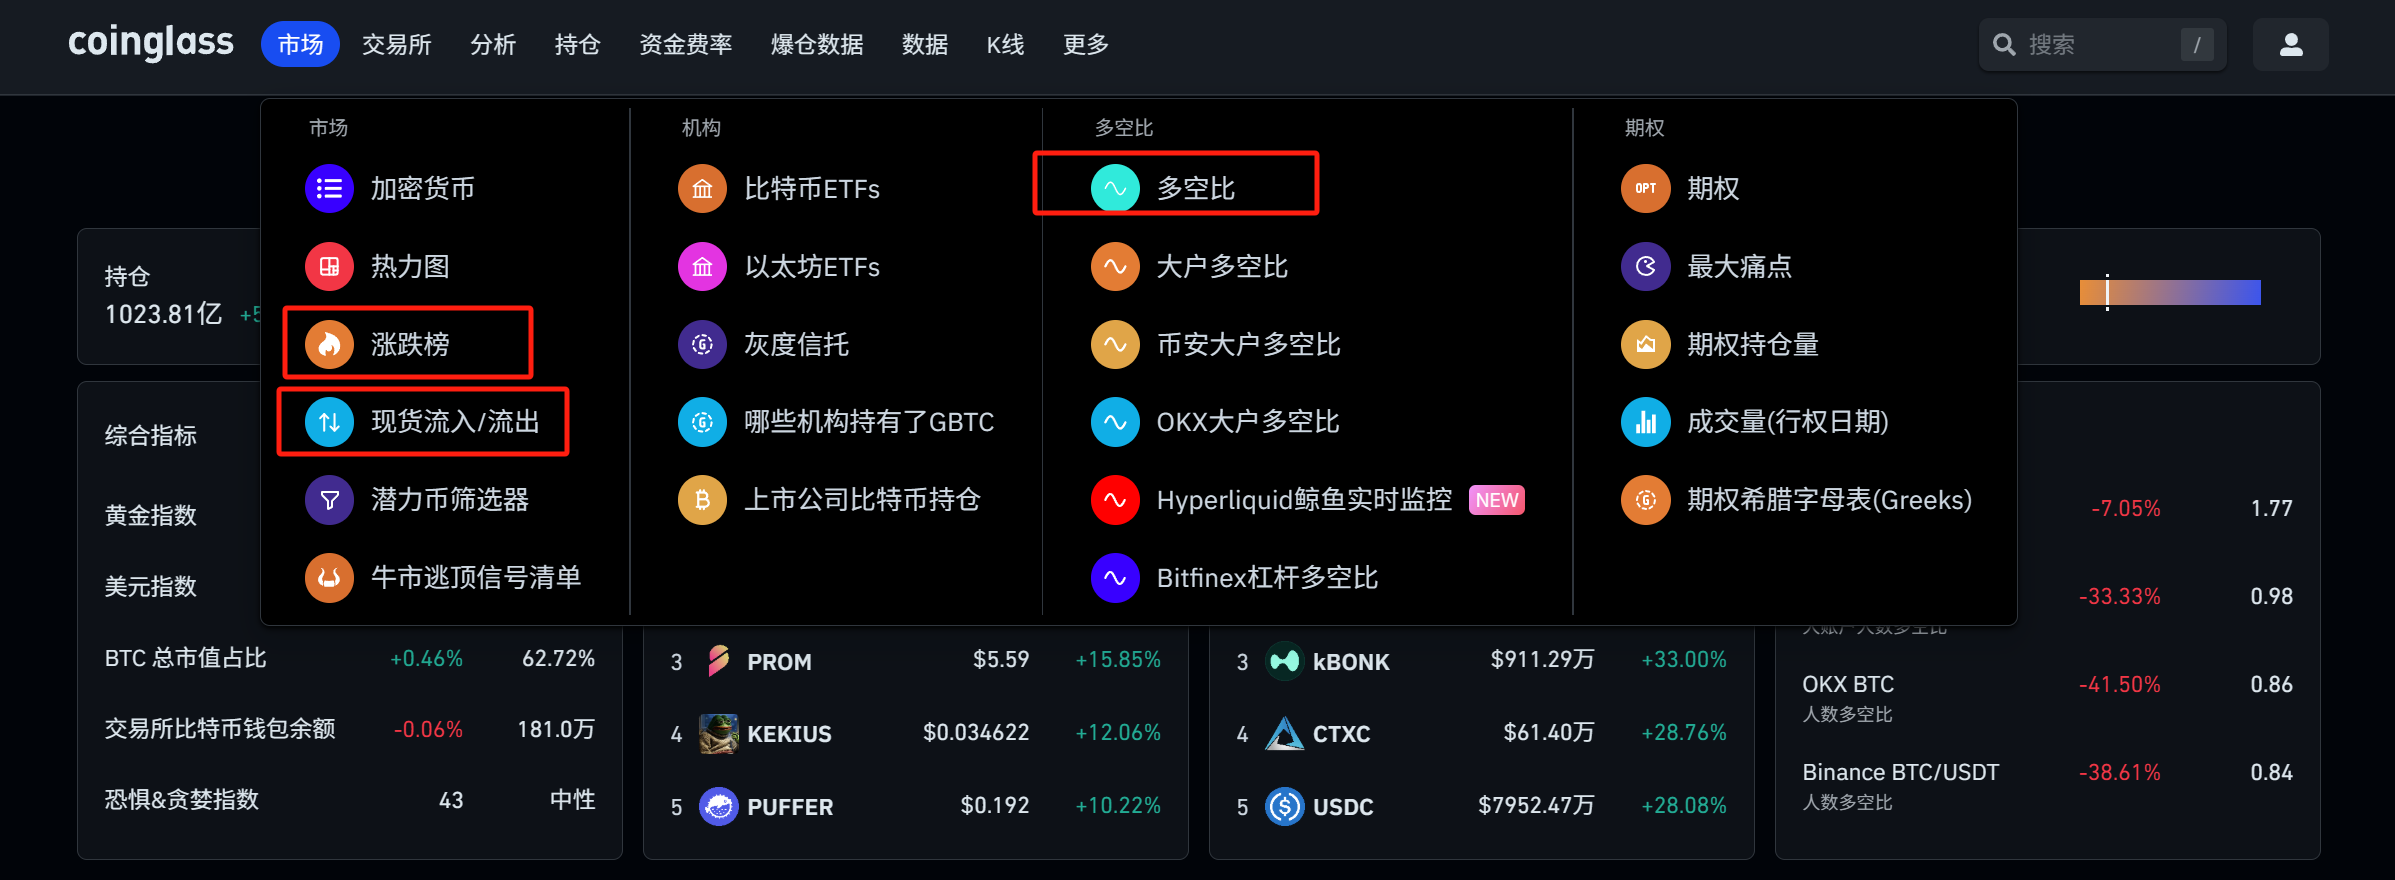Click the 涨跌榜 flame icon
The height and width of the screenshot is (880, 2395).
(x=329, y=344)
